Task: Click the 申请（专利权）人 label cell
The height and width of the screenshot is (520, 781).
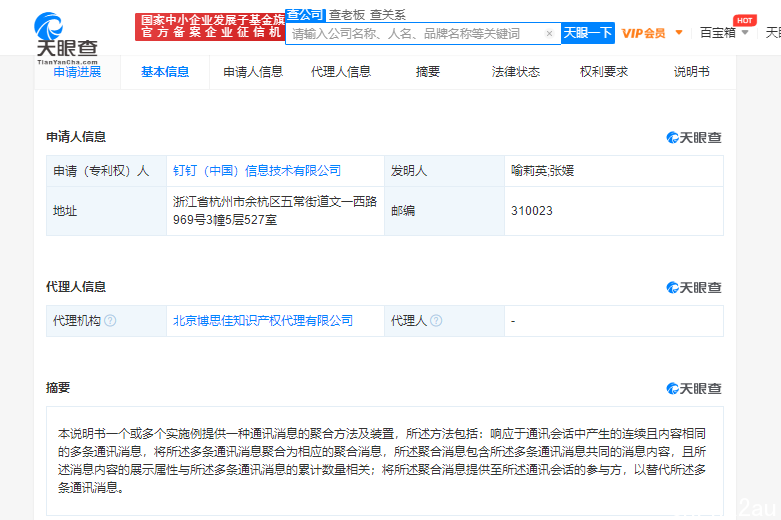Action: pos(107,171)
